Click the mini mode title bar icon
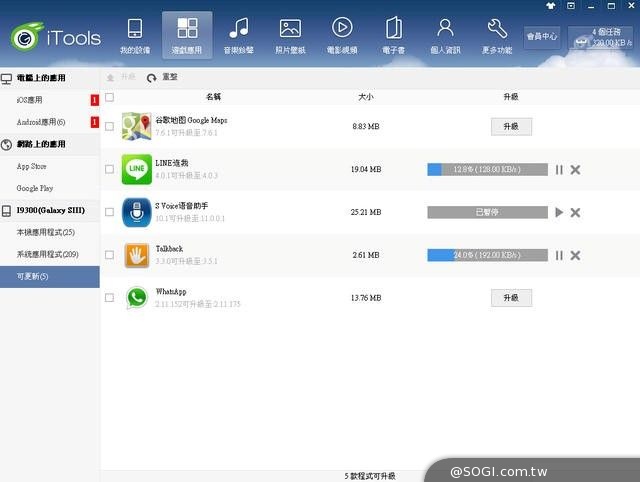640x482 pixels. pos(571,6)
